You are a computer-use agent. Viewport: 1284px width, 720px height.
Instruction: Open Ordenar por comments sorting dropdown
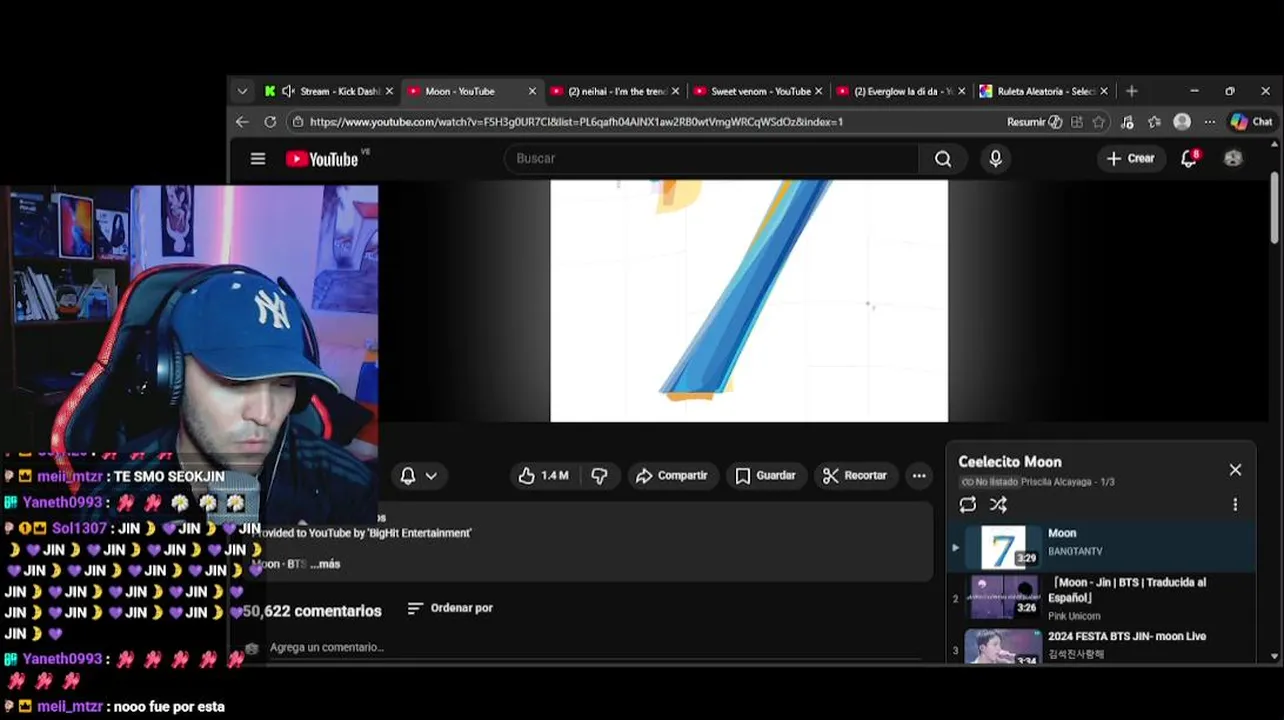pos(450,608)
